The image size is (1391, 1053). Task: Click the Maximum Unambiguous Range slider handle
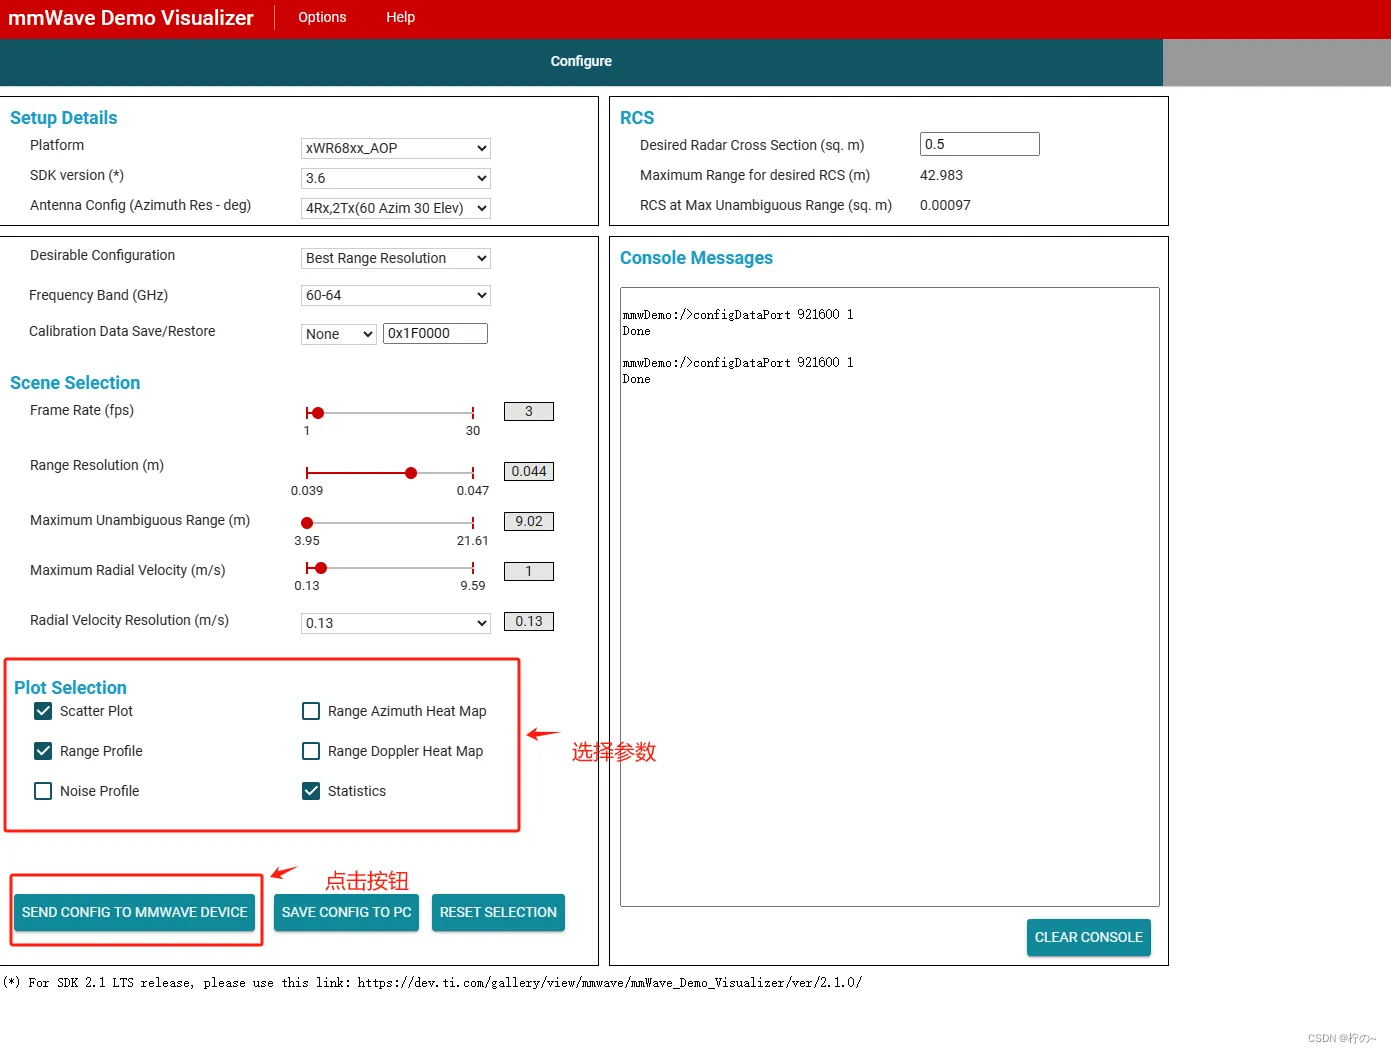(307, 523)
